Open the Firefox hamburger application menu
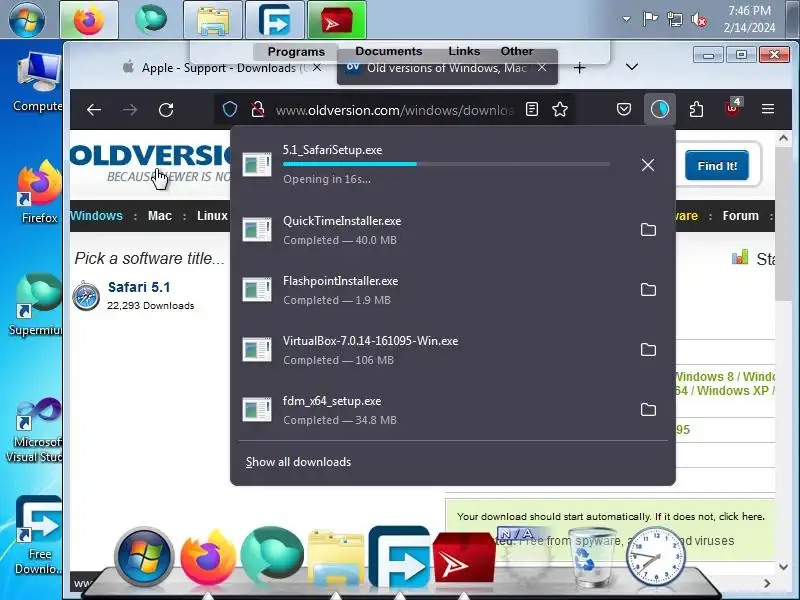The height and width of the screenshot is (600, 800). tap(768, 109)
